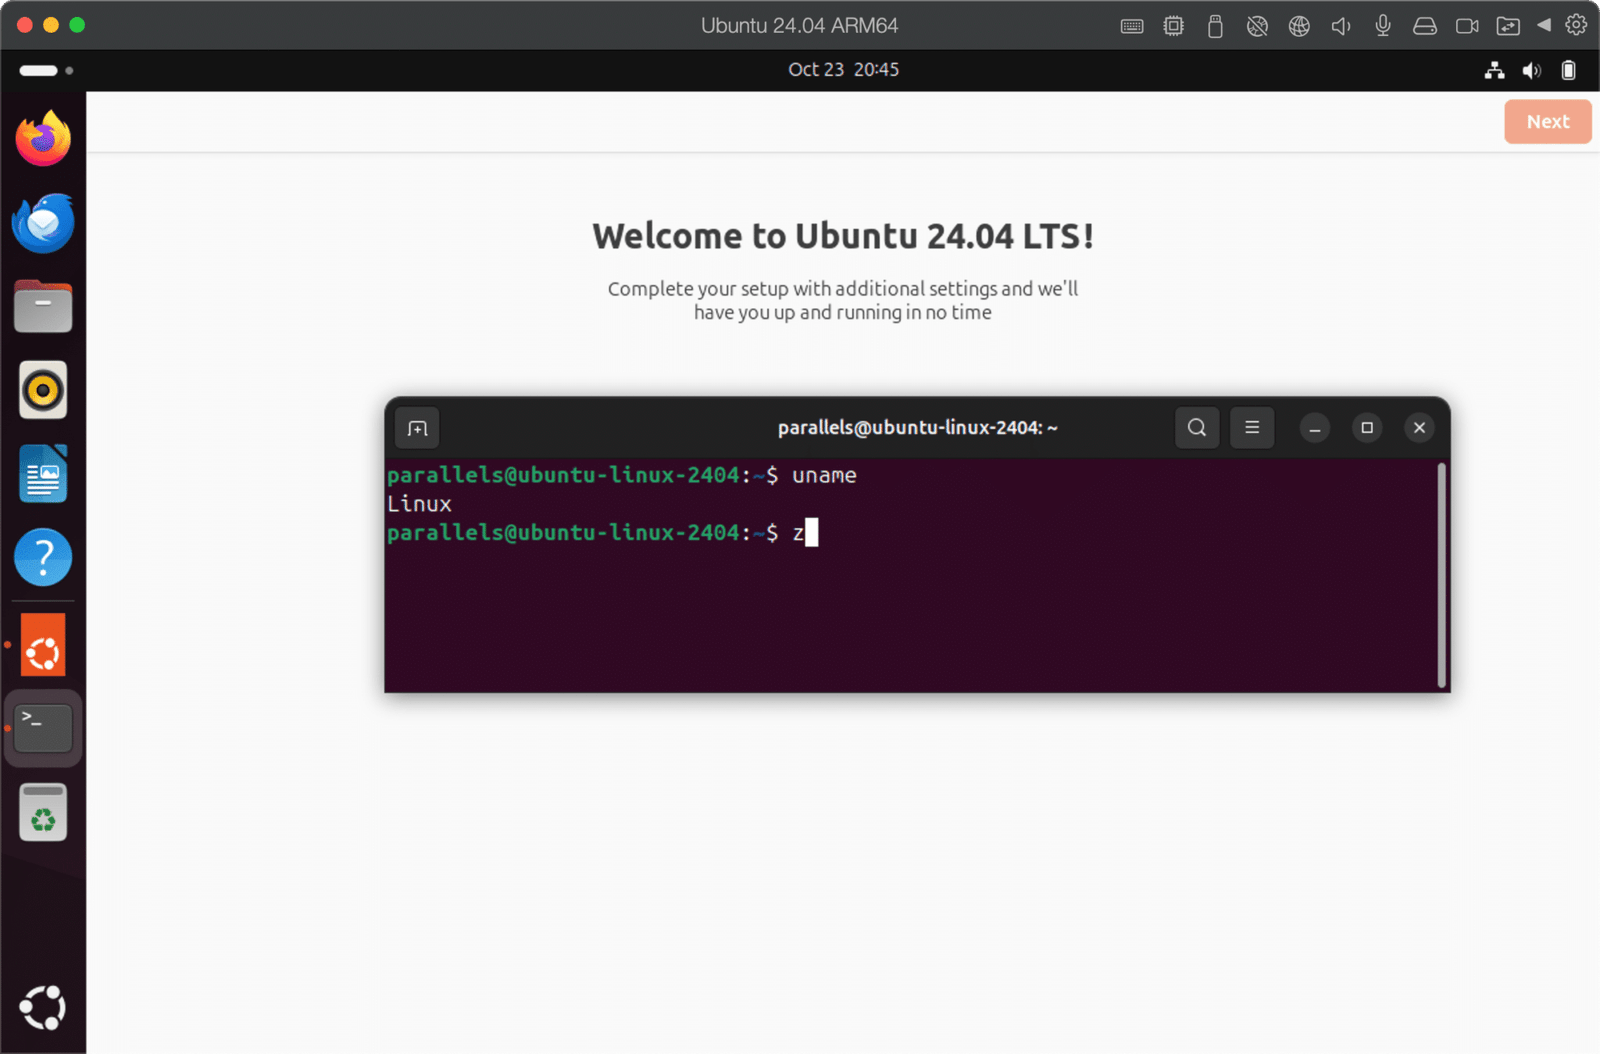Open Rhythmbox music player from the dock
Screen dimensions: 1600x1054
point(43,389)
